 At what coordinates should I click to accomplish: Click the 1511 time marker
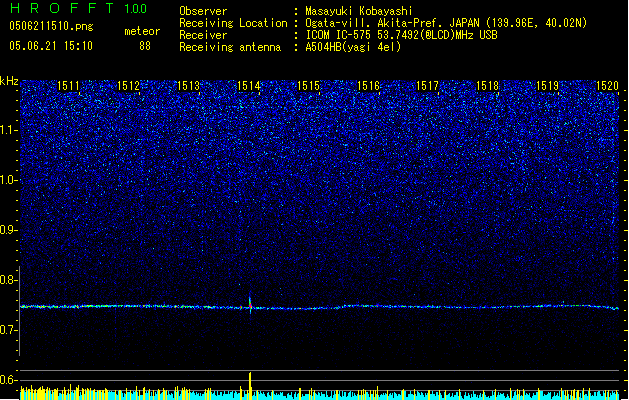click(68, 86)
